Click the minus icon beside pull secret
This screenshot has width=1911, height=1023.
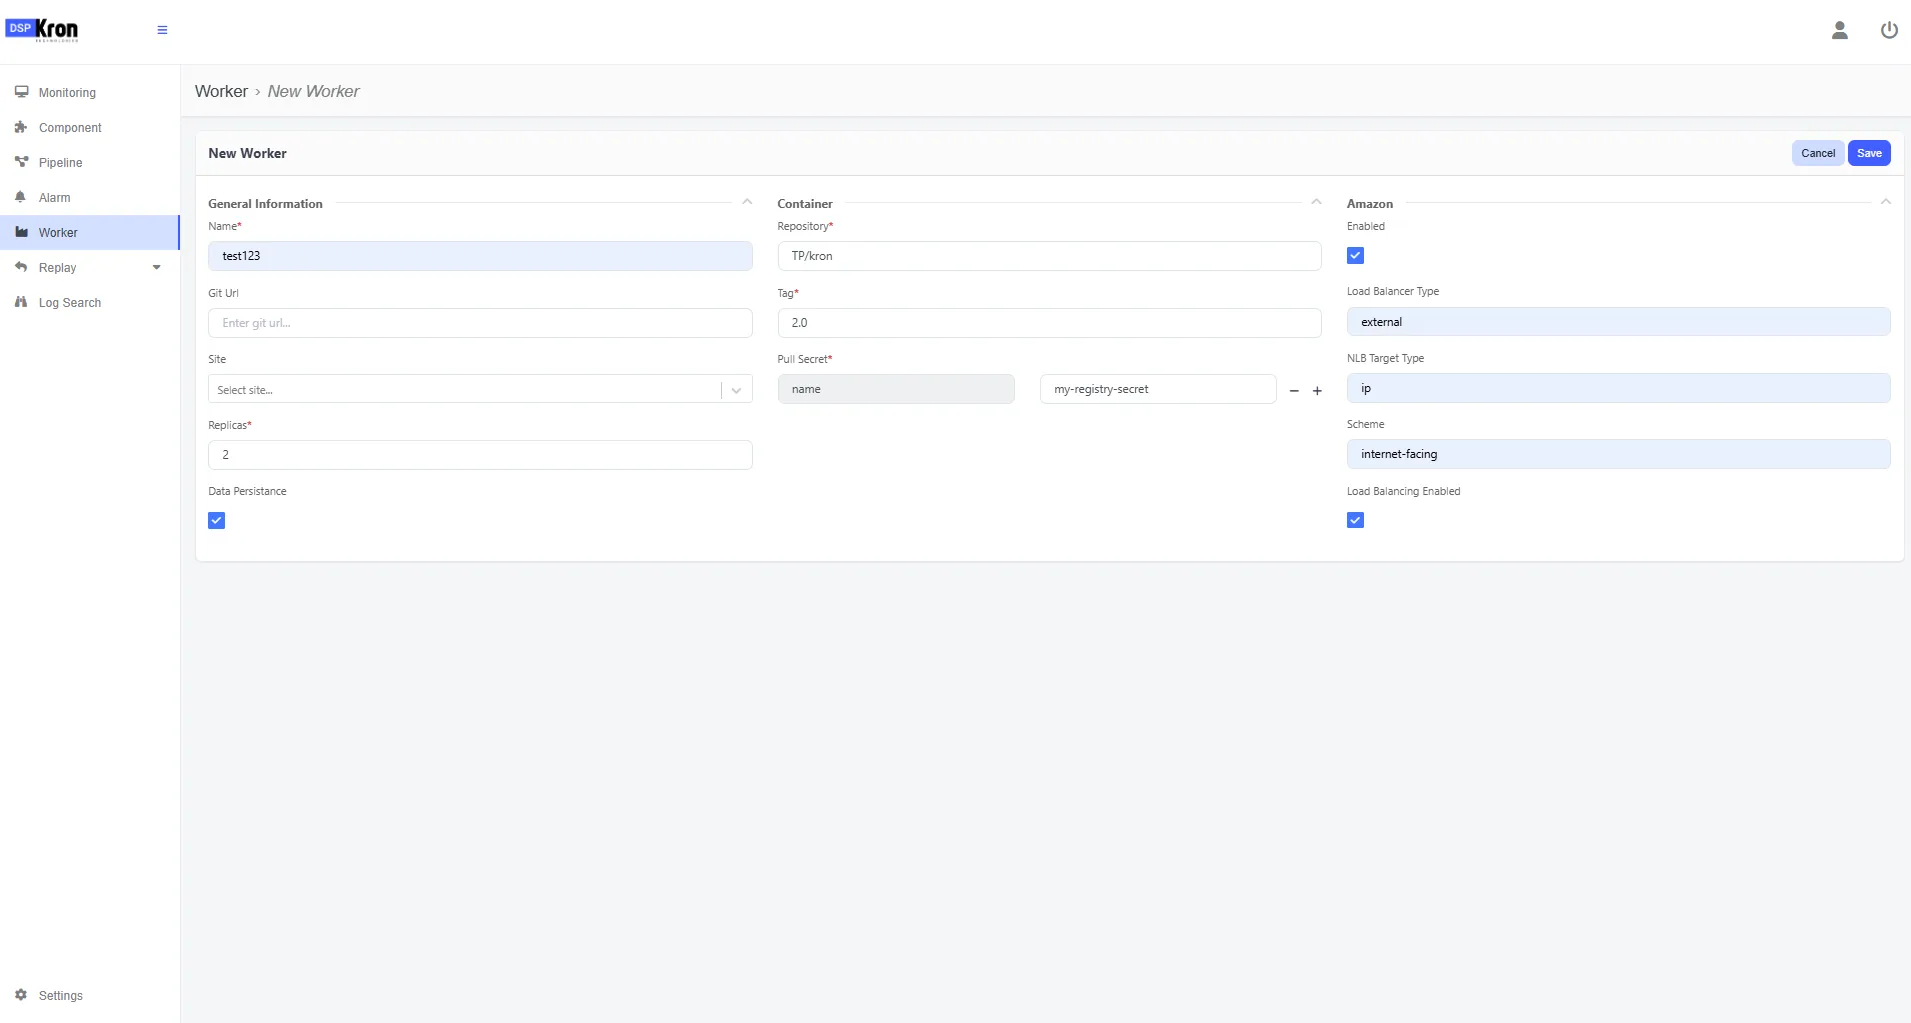[1294, 391]
